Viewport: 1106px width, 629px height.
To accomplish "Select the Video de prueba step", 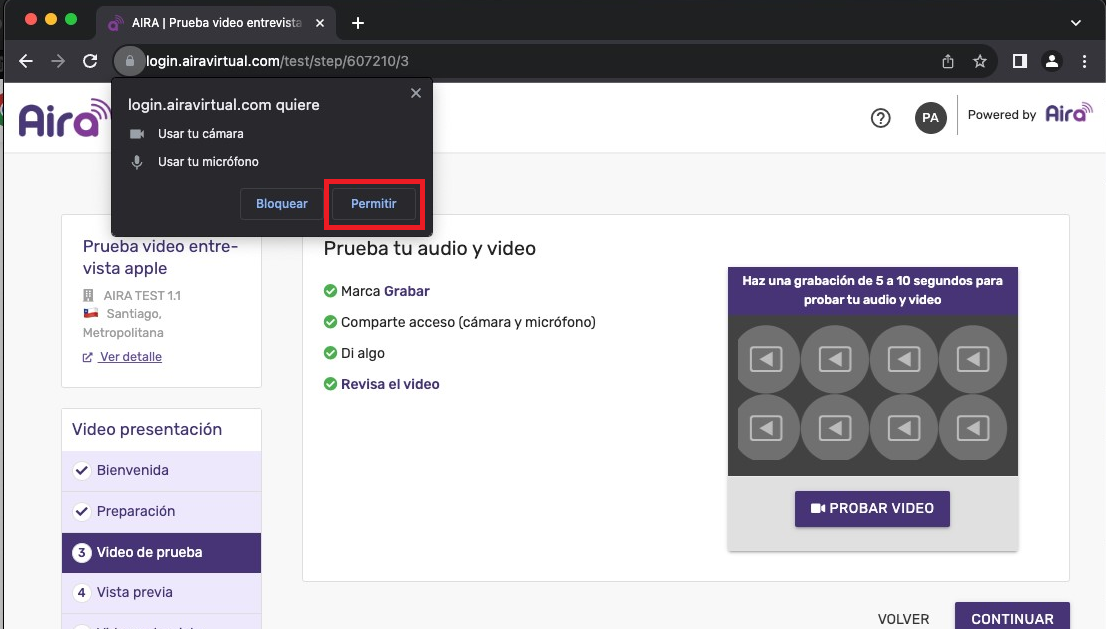I will [162, 552].
